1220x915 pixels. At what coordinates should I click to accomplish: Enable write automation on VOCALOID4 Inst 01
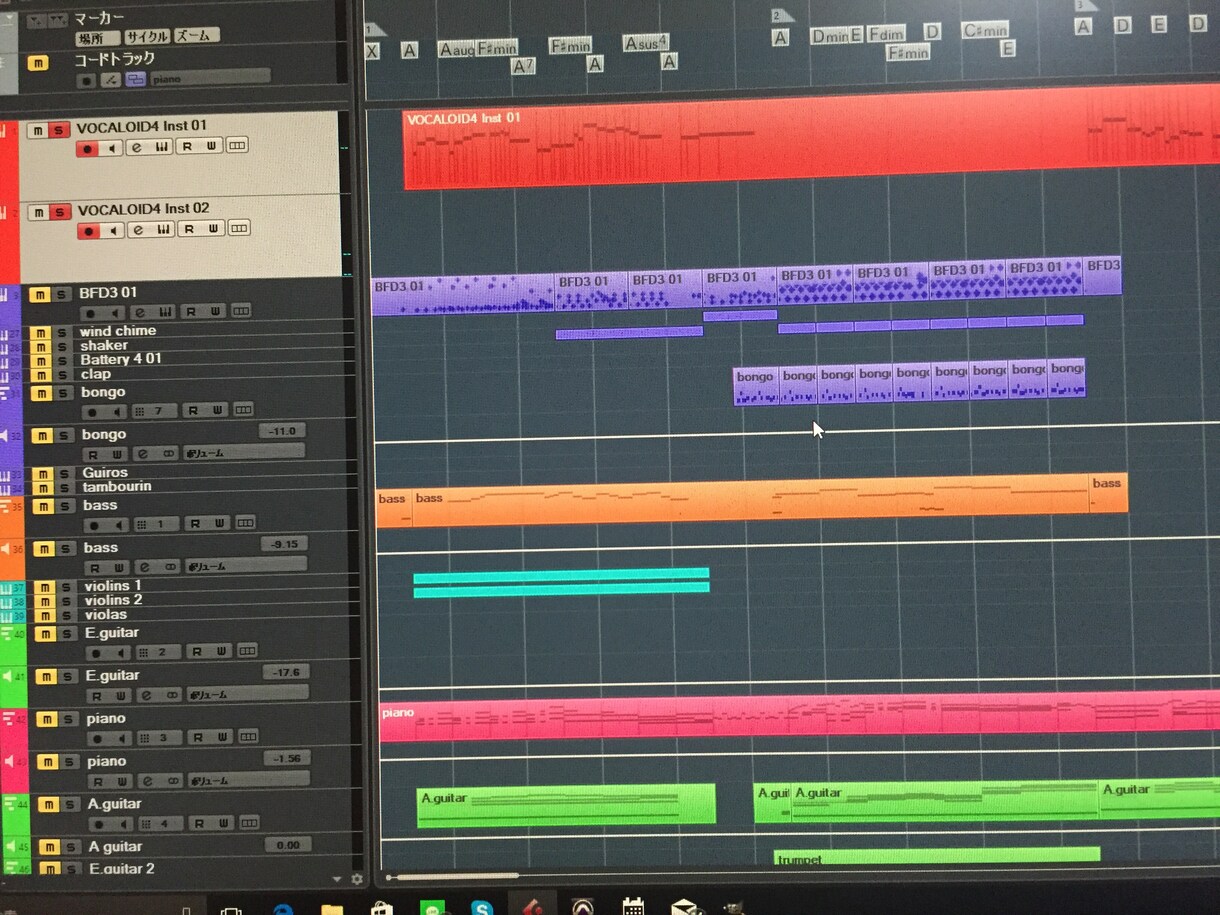coord(211,146)
